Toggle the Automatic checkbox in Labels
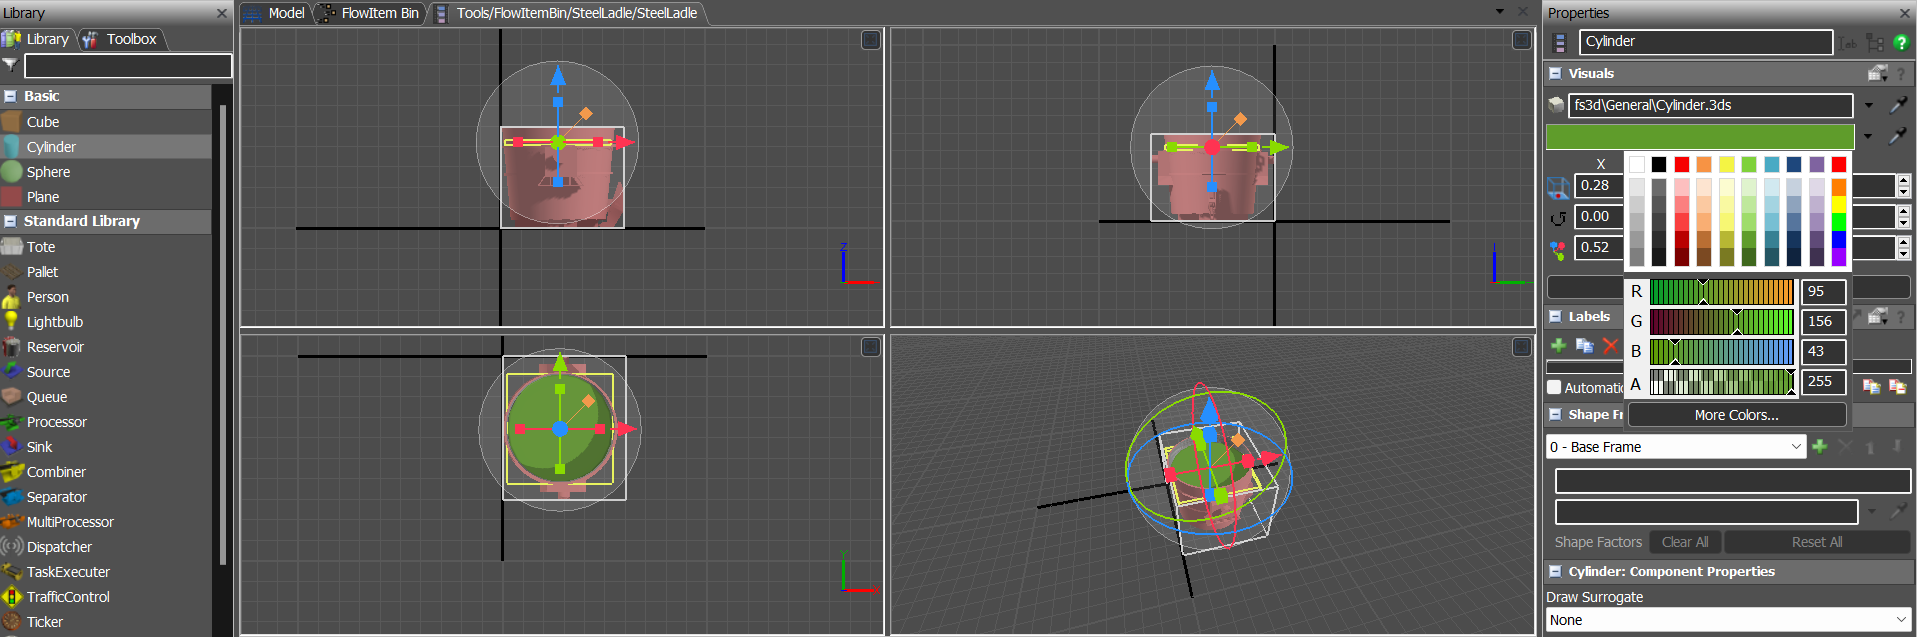 pos(1554,387)
